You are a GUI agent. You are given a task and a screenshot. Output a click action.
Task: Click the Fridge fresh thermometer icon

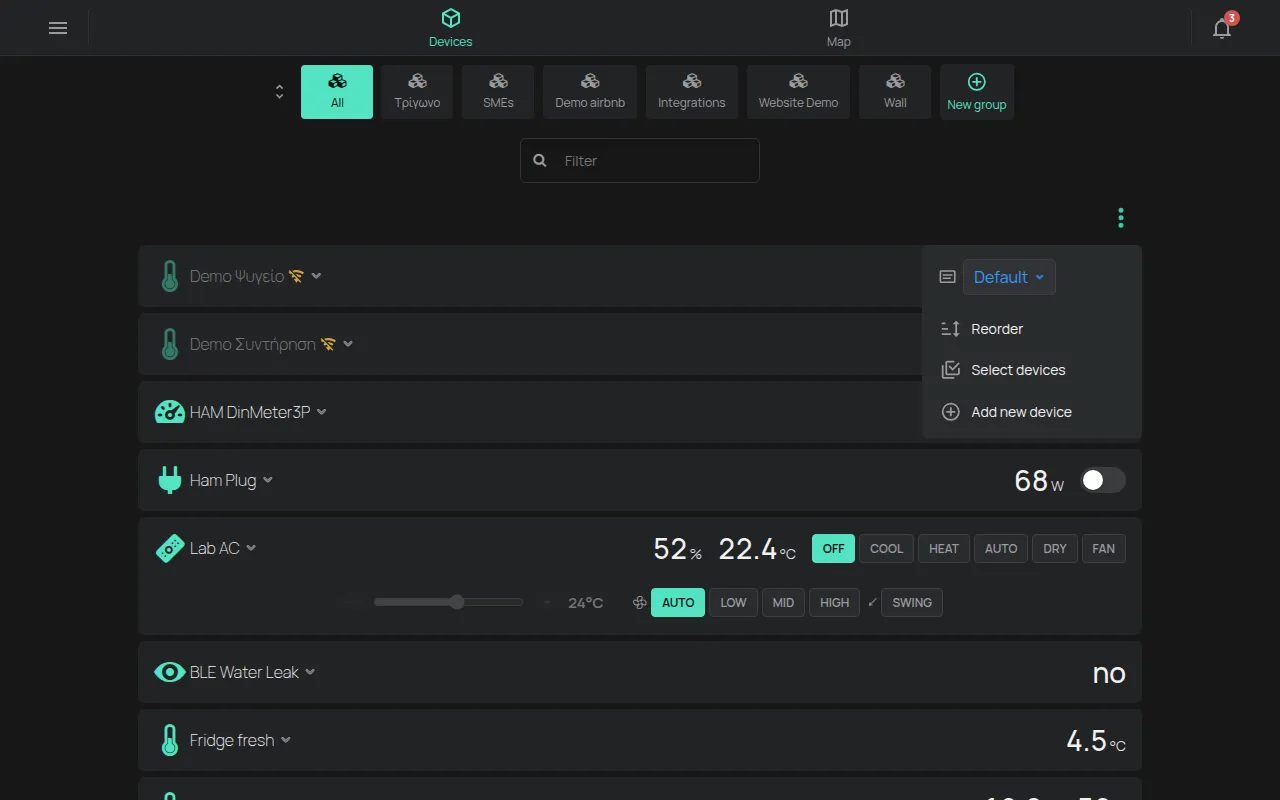pos(170,740)
